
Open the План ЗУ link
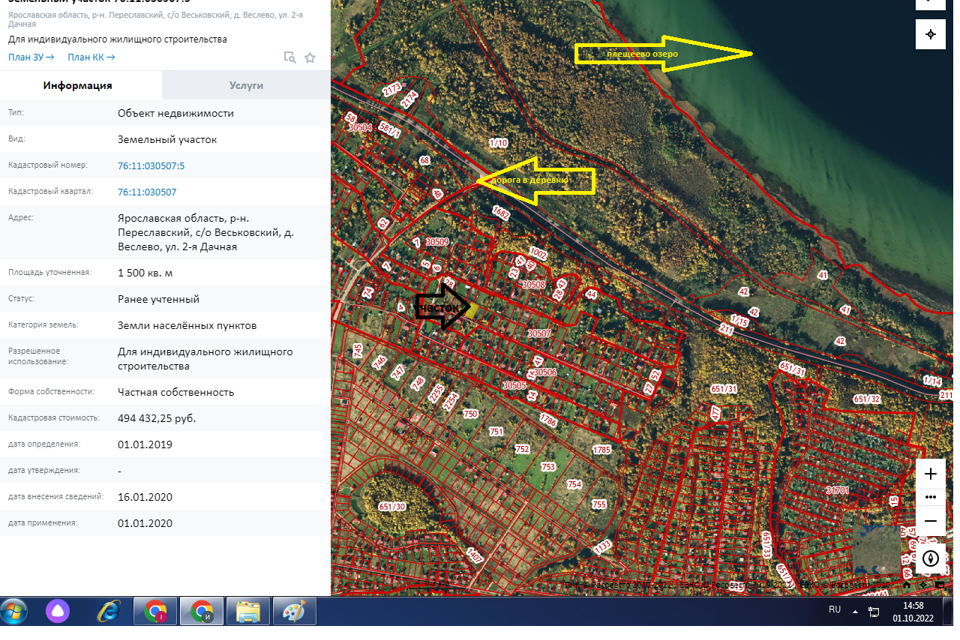tap(30, 58)
